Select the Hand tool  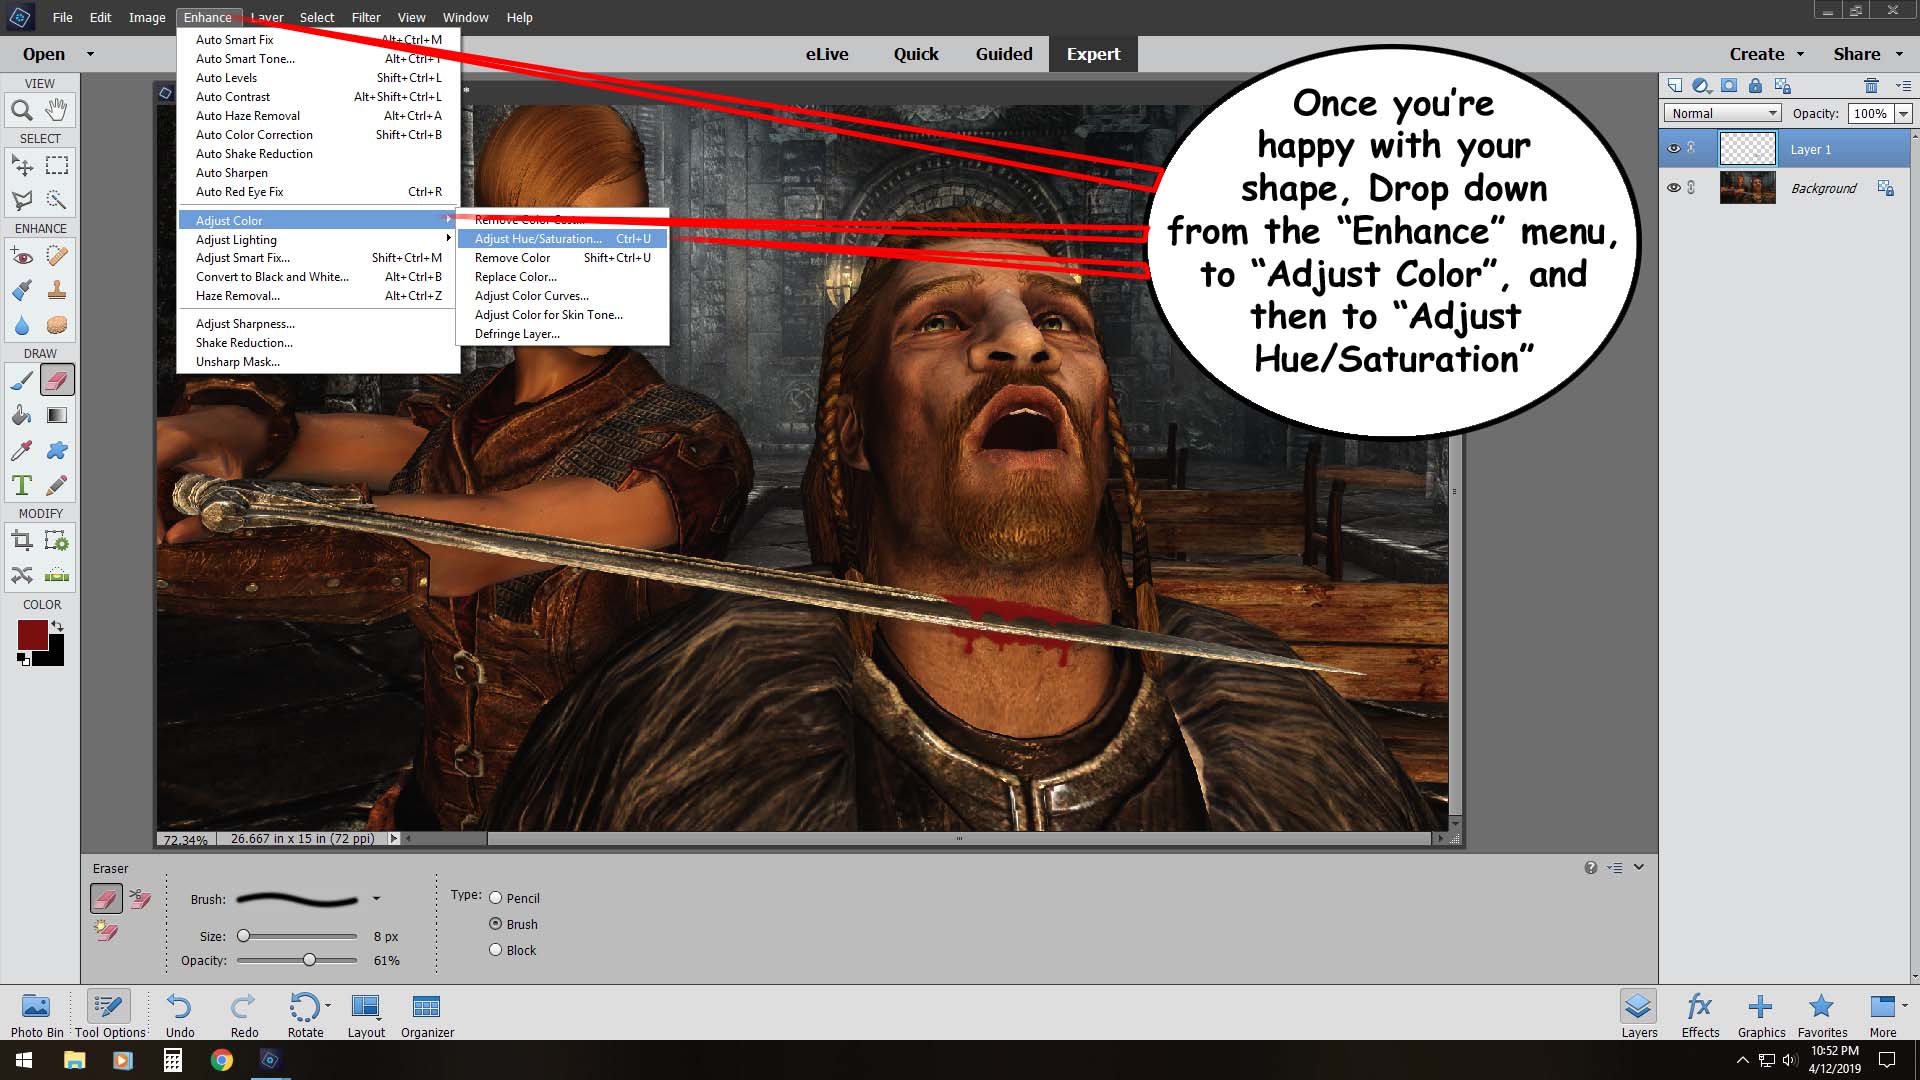pyautogui.click(x=57, y=110)
